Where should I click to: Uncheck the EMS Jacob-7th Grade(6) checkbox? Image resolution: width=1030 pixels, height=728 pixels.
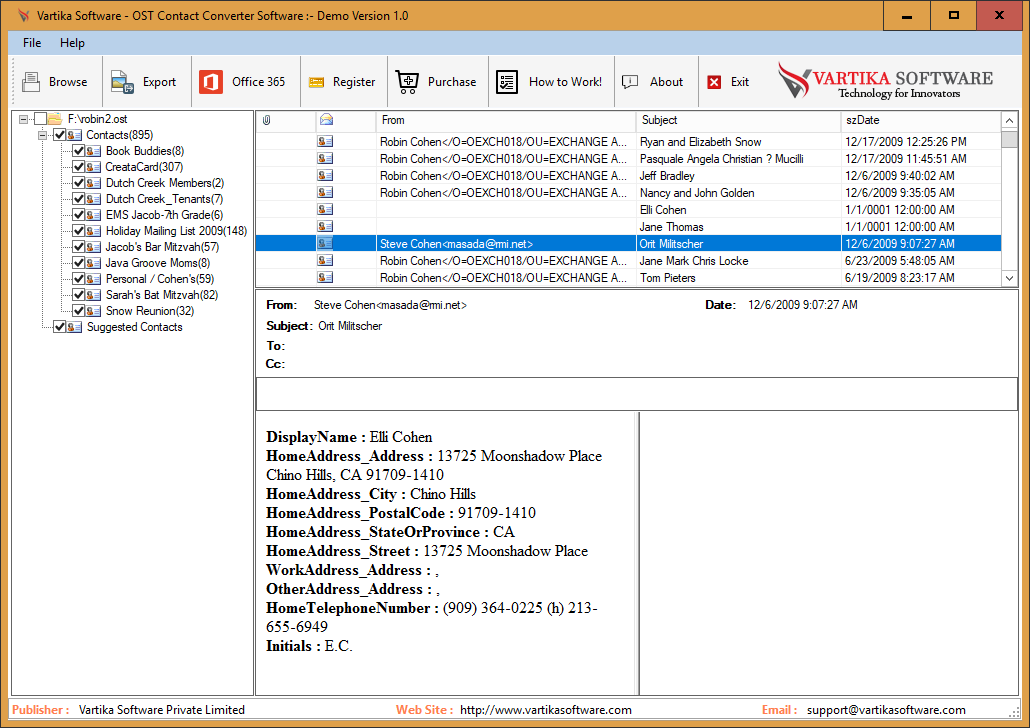(78, 215)
